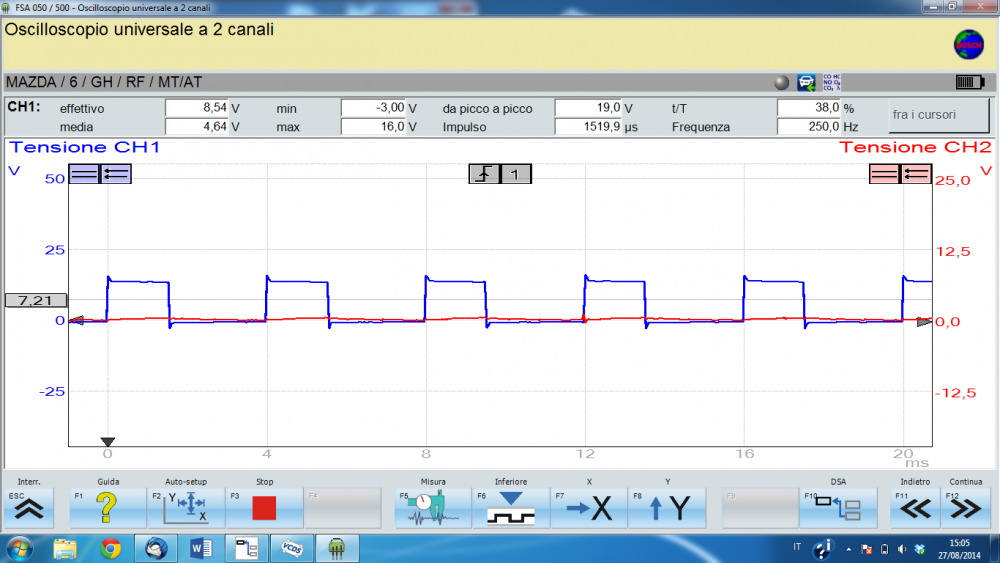
Task: Select trigger channel 1 box
Action: click(515, 173)
